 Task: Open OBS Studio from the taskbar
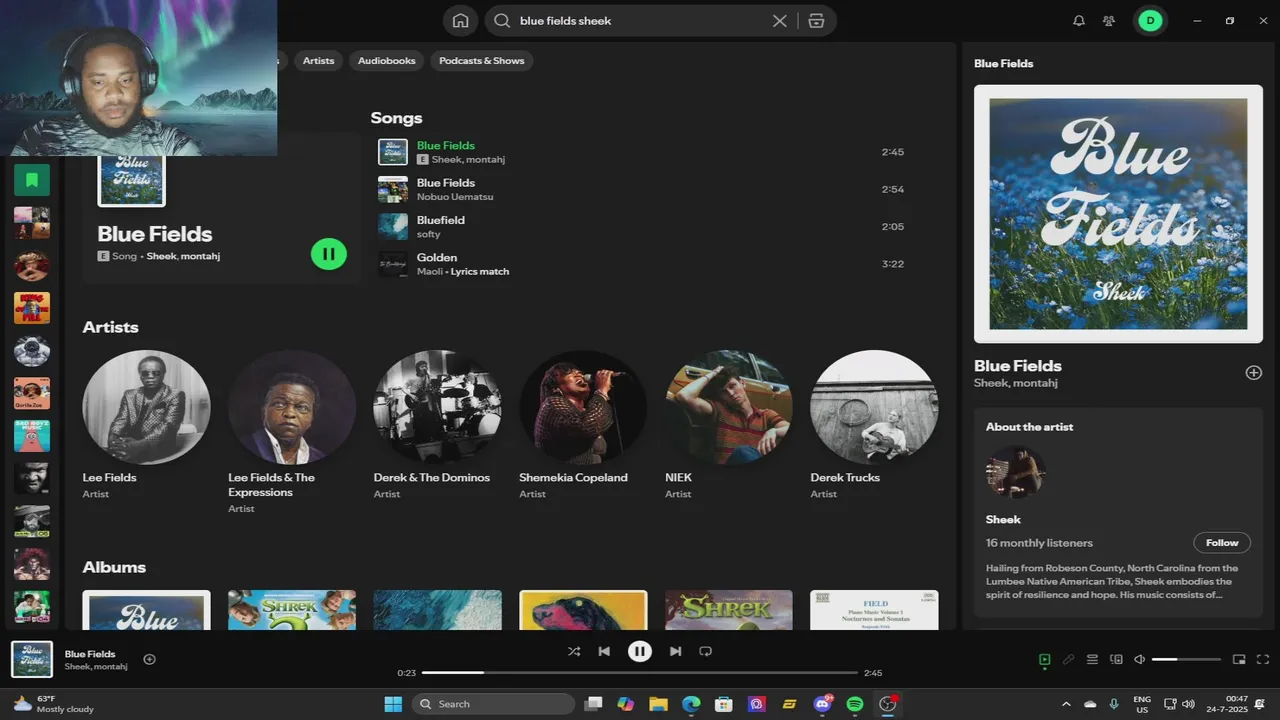[x=888, y=704]
